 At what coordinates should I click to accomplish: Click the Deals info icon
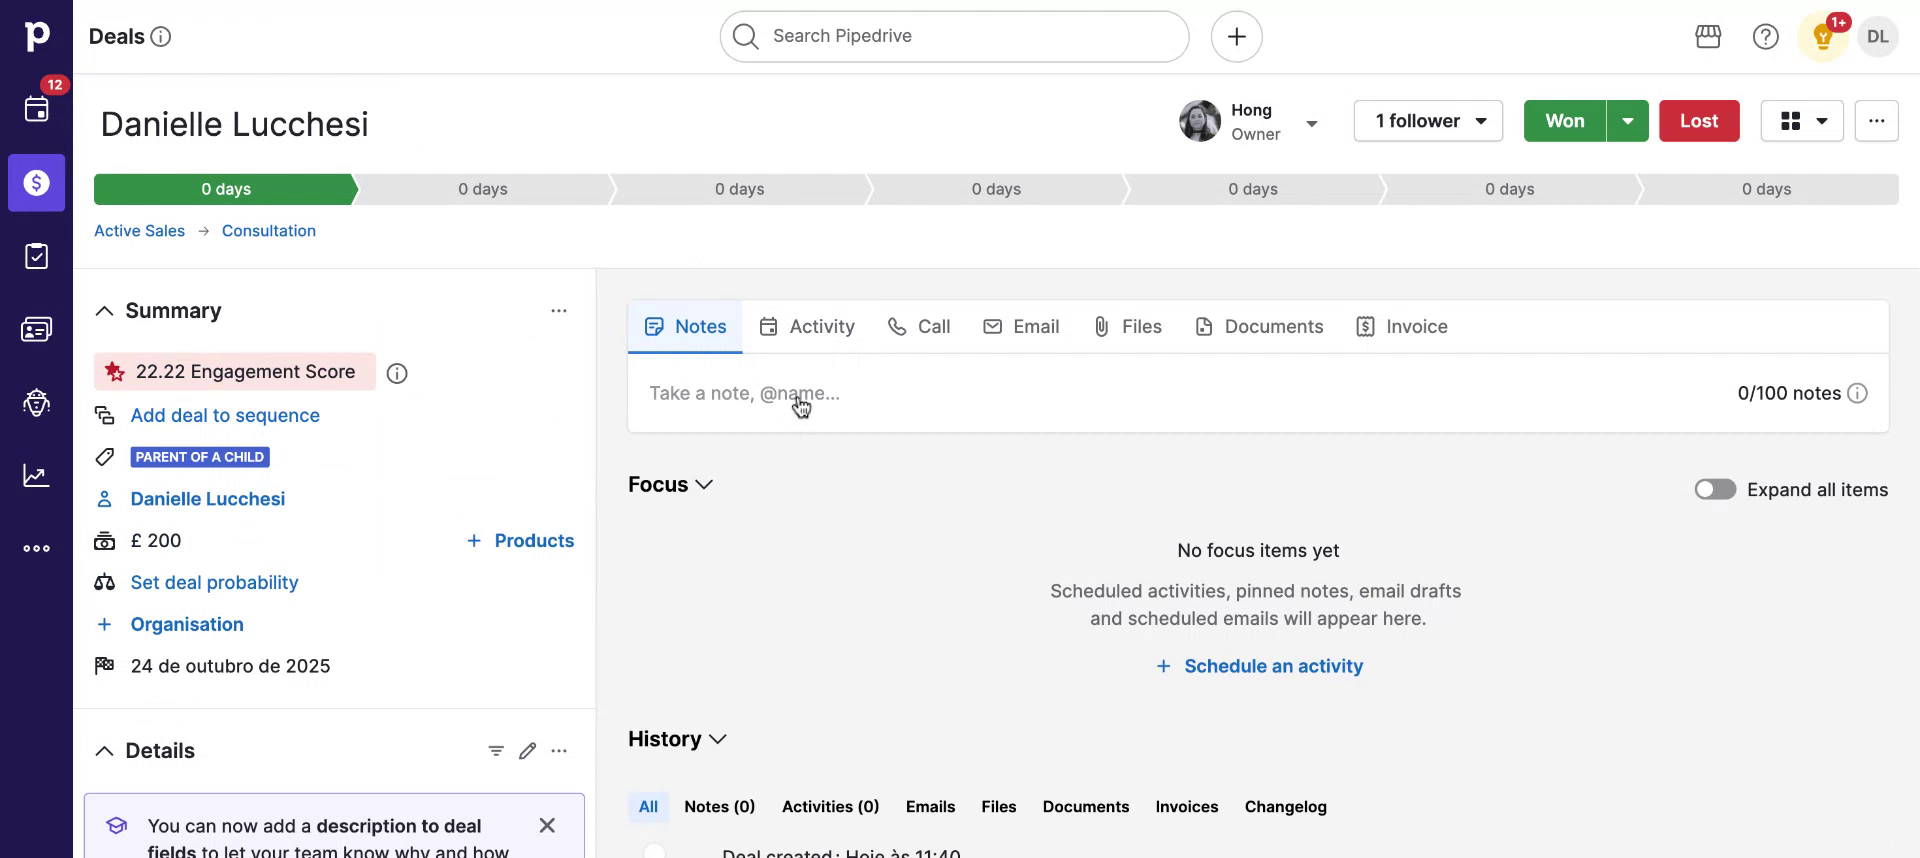tap(160, 37)
